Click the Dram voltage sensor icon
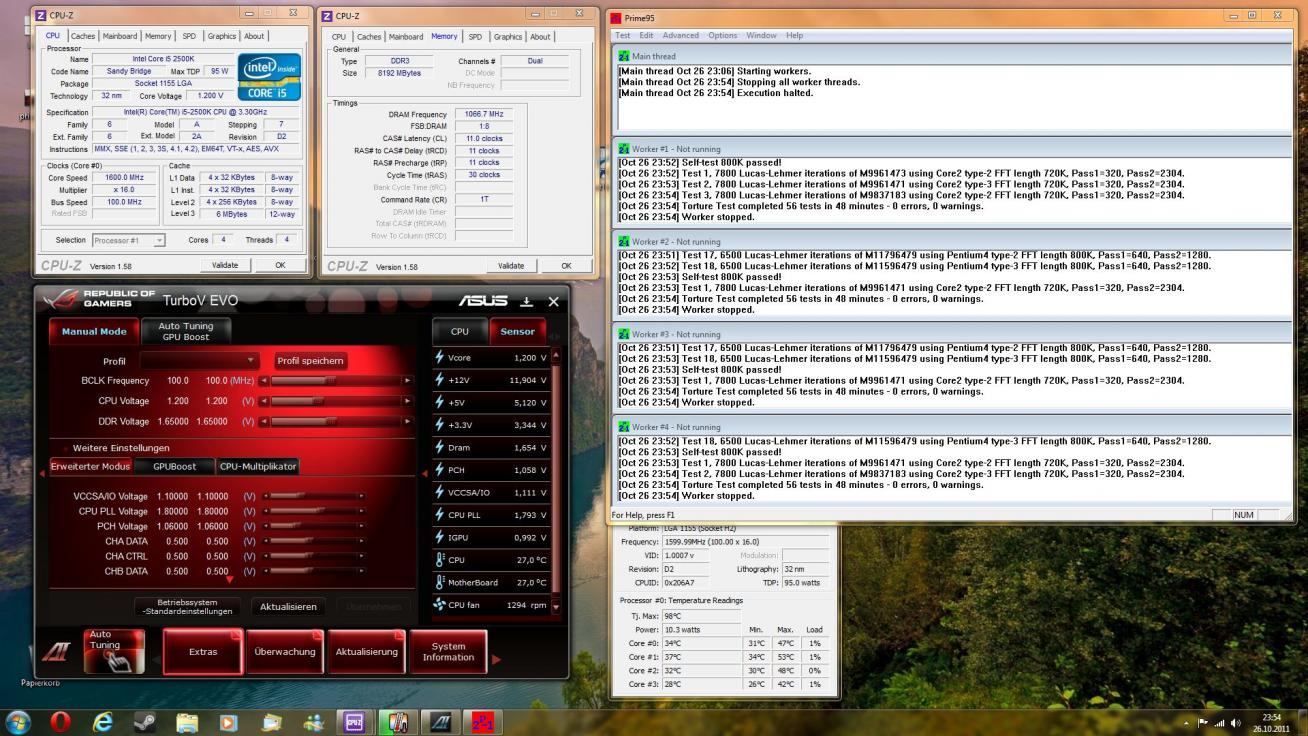 (x=439, y=447)
